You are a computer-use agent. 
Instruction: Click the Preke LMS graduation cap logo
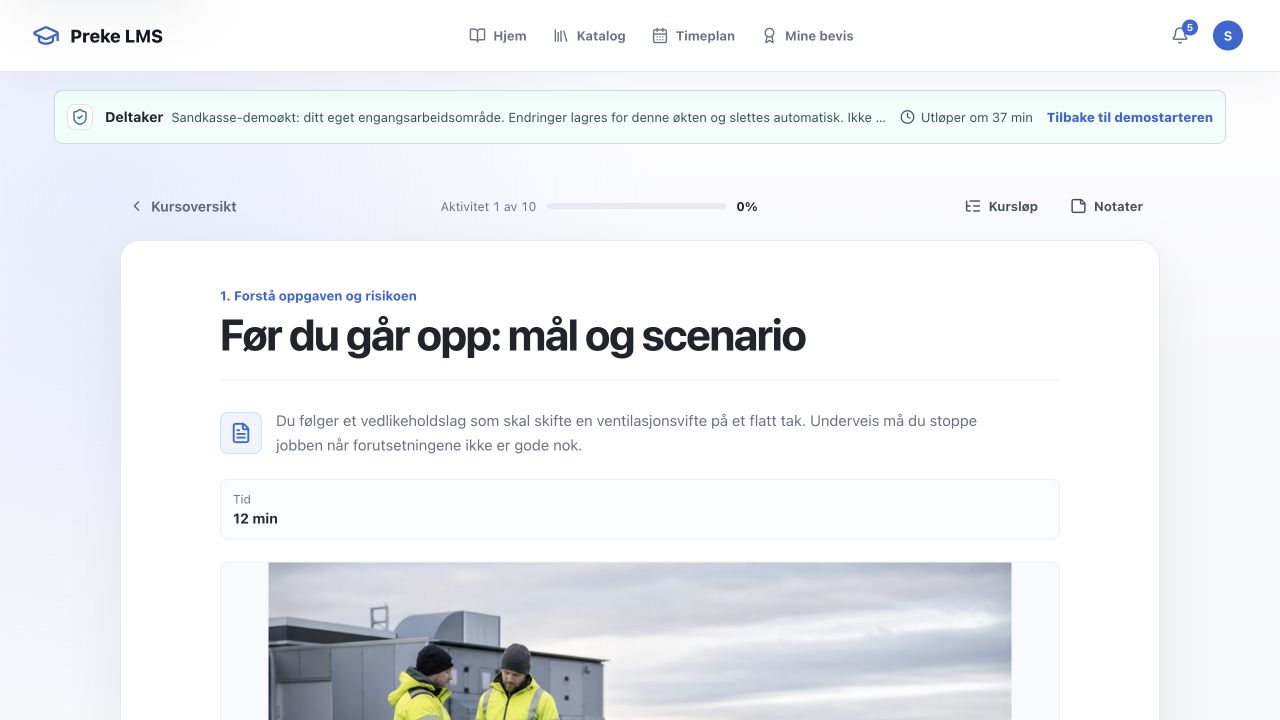coord(46,36)
